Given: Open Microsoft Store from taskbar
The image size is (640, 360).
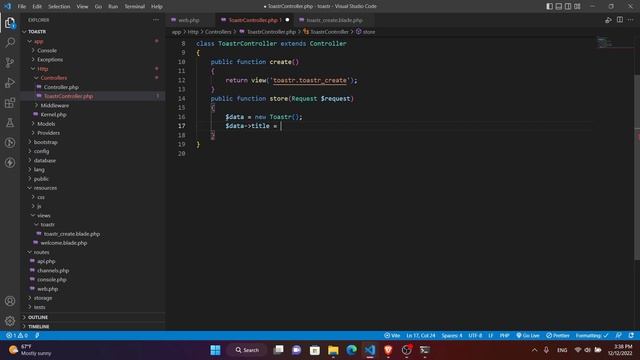Looking at the screenshot, I should point(315,350).
